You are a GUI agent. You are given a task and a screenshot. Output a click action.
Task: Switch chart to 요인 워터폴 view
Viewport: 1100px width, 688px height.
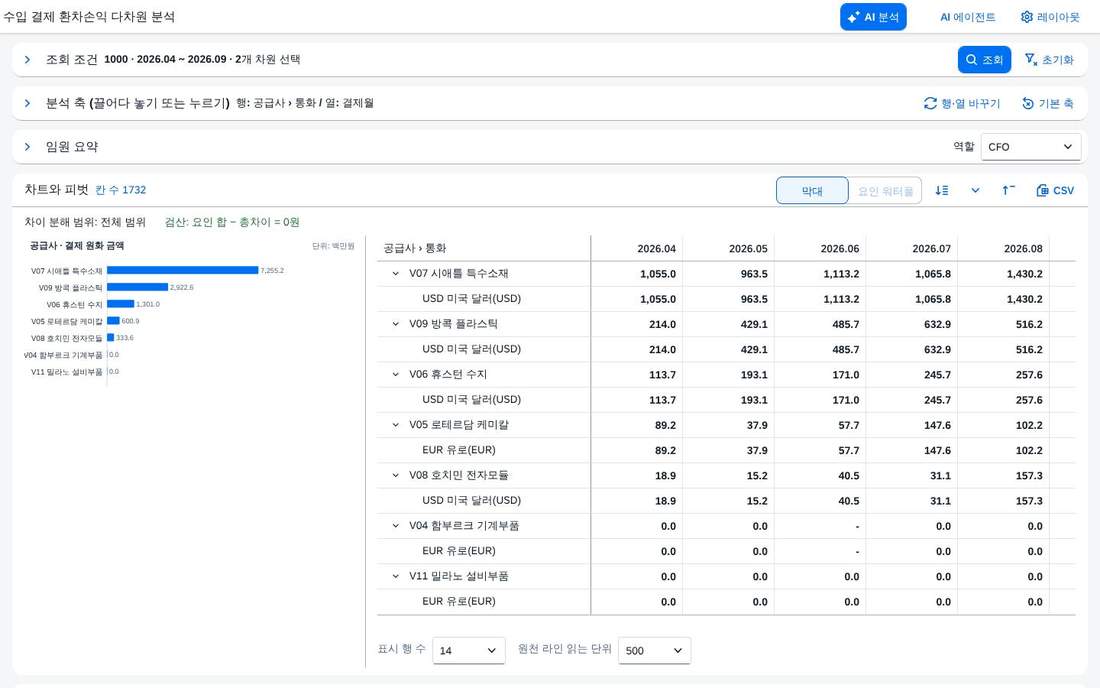[885, 191]
